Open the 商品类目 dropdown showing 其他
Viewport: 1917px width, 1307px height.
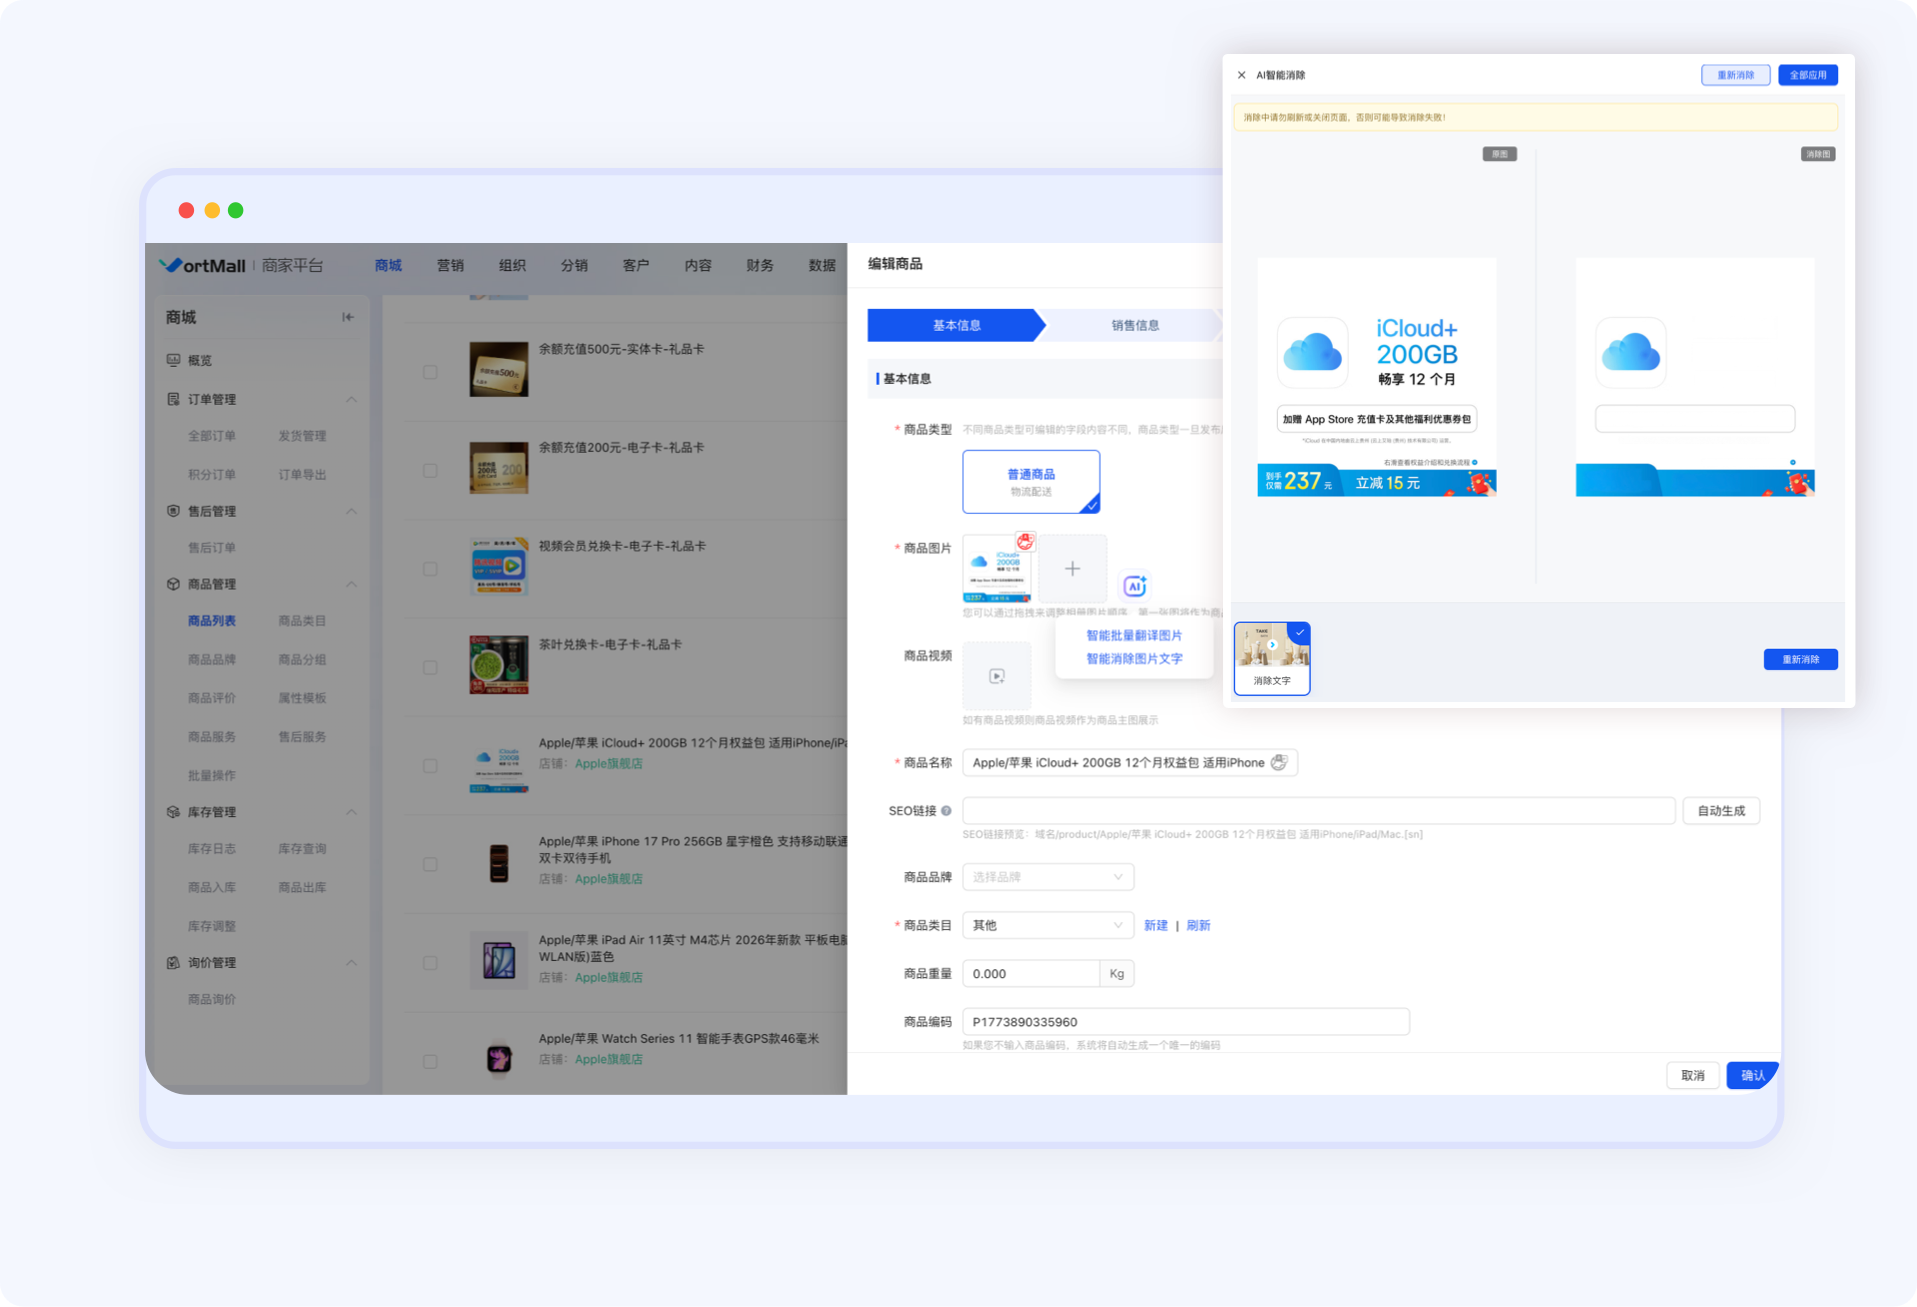pos(1048,925)
